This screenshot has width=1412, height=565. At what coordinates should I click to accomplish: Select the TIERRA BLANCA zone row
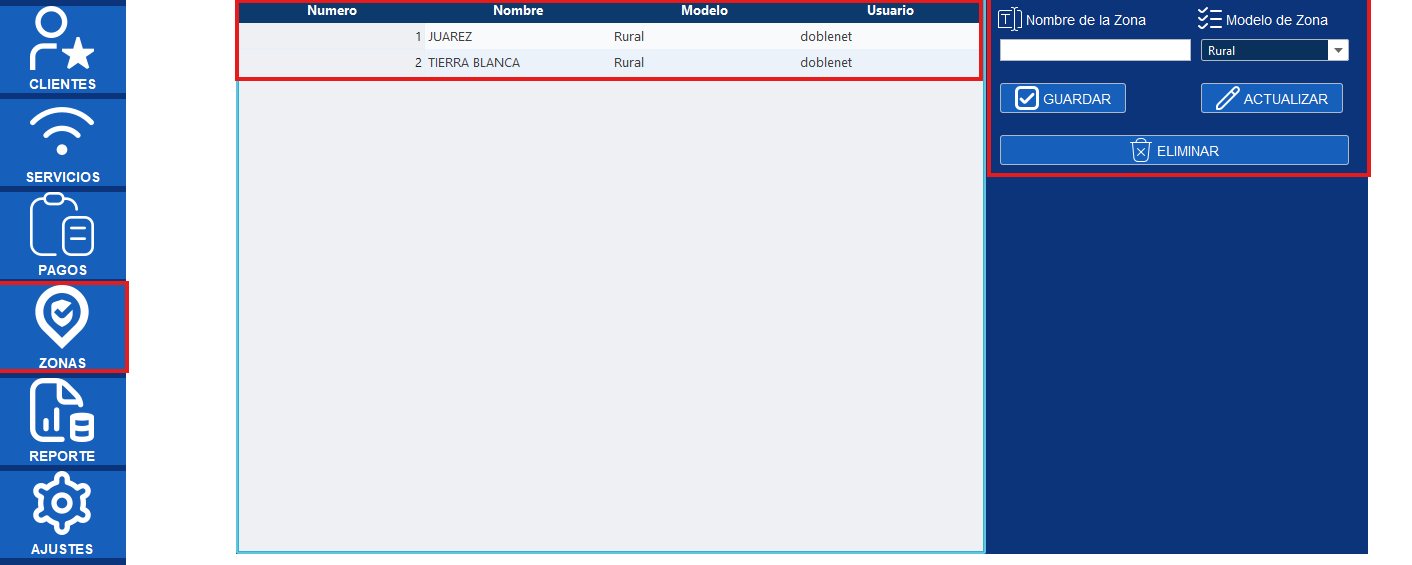click(x=474, y=63)
